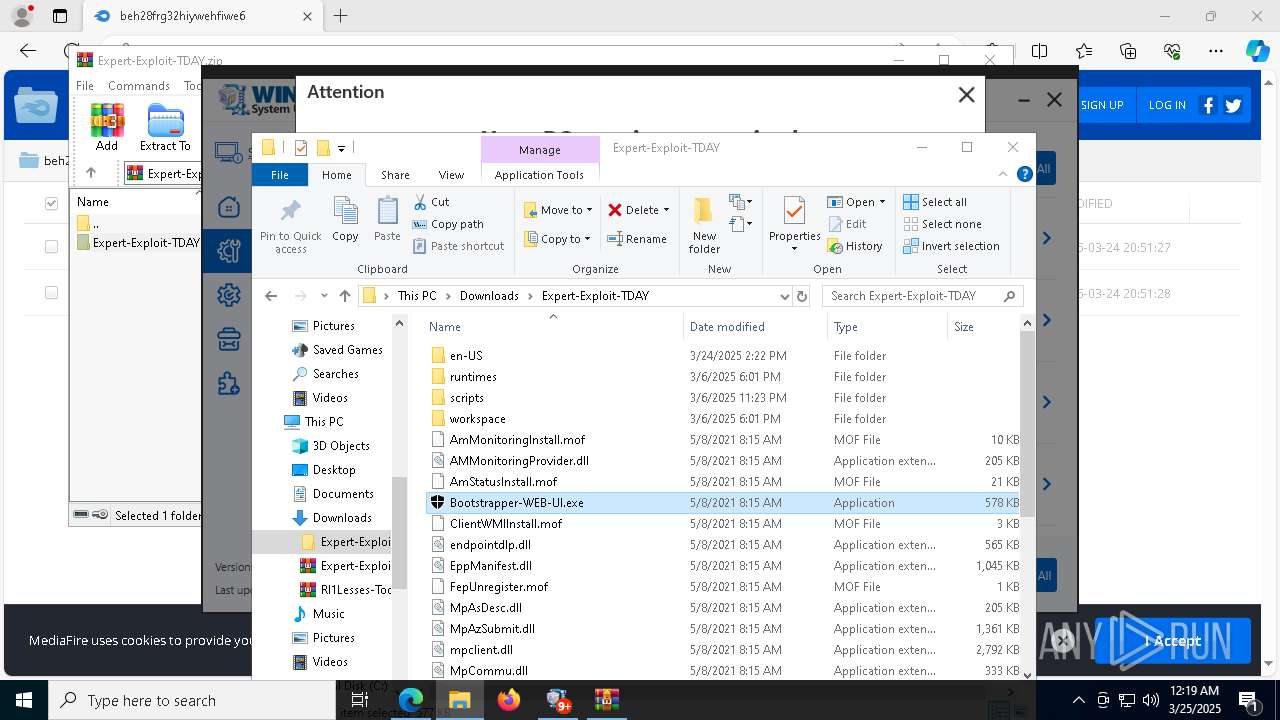Viewport: 1280px width, 720px height.
Task: Click the I Accept cookies button
Action: point(1173,641)
